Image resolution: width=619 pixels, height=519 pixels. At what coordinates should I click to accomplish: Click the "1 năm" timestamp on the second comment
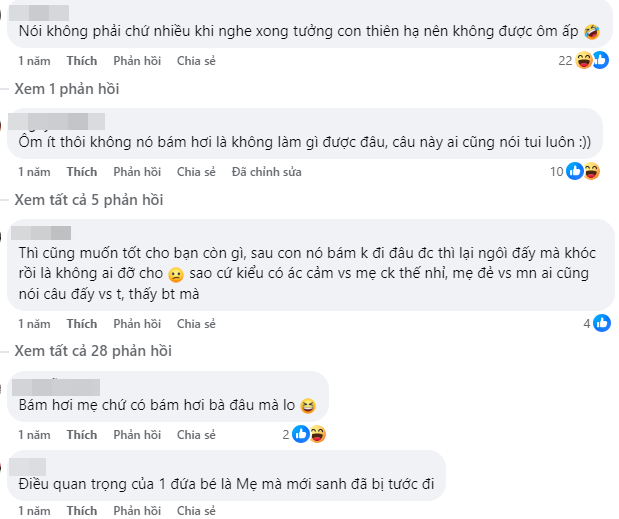(34, 172)
